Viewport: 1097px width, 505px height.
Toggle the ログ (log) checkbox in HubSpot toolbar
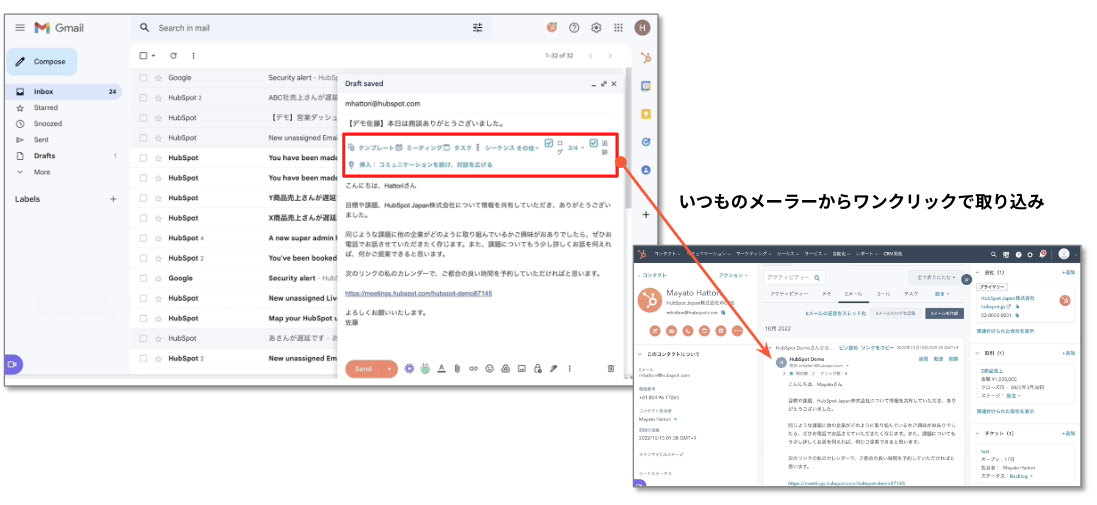tap(548, 143)
